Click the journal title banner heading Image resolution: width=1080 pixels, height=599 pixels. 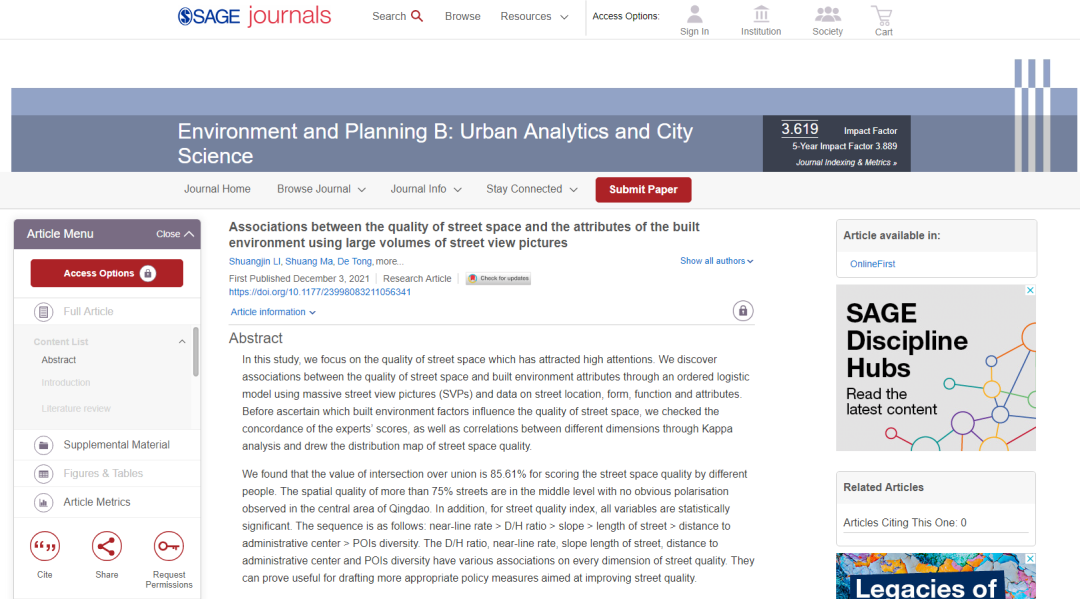[435, 143]
